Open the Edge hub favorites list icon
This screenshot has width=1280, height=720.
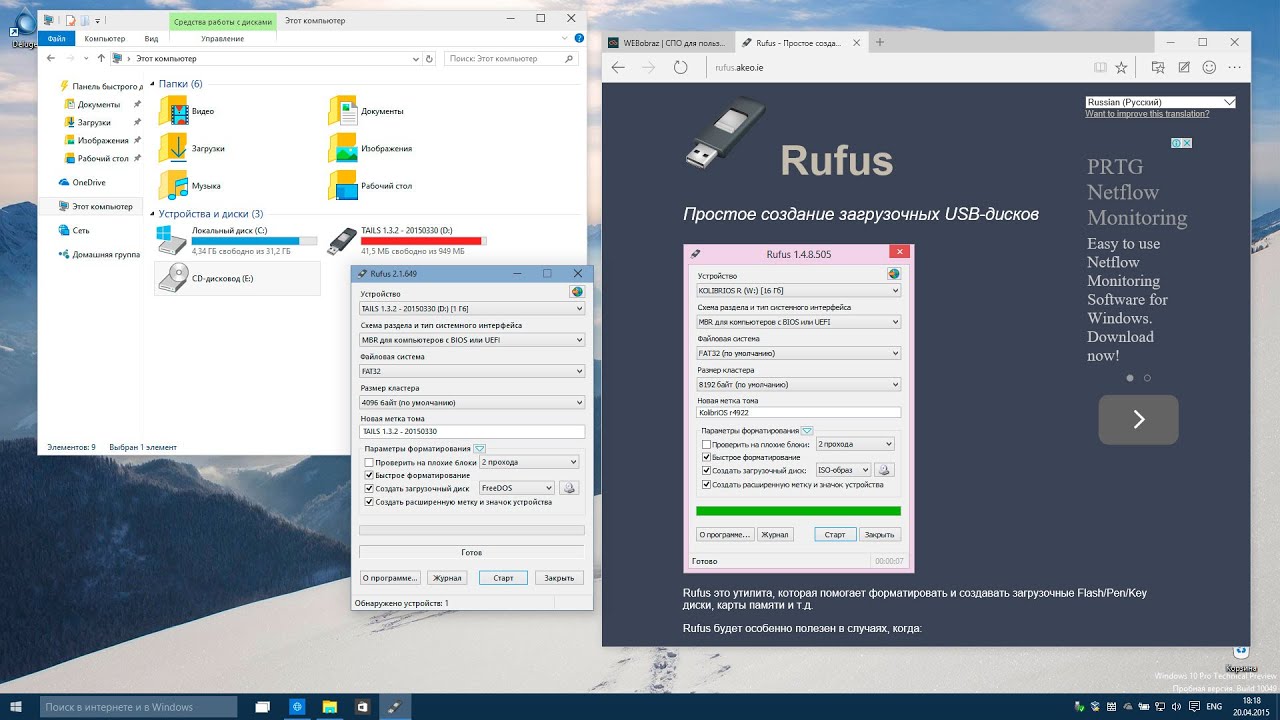1158,67
